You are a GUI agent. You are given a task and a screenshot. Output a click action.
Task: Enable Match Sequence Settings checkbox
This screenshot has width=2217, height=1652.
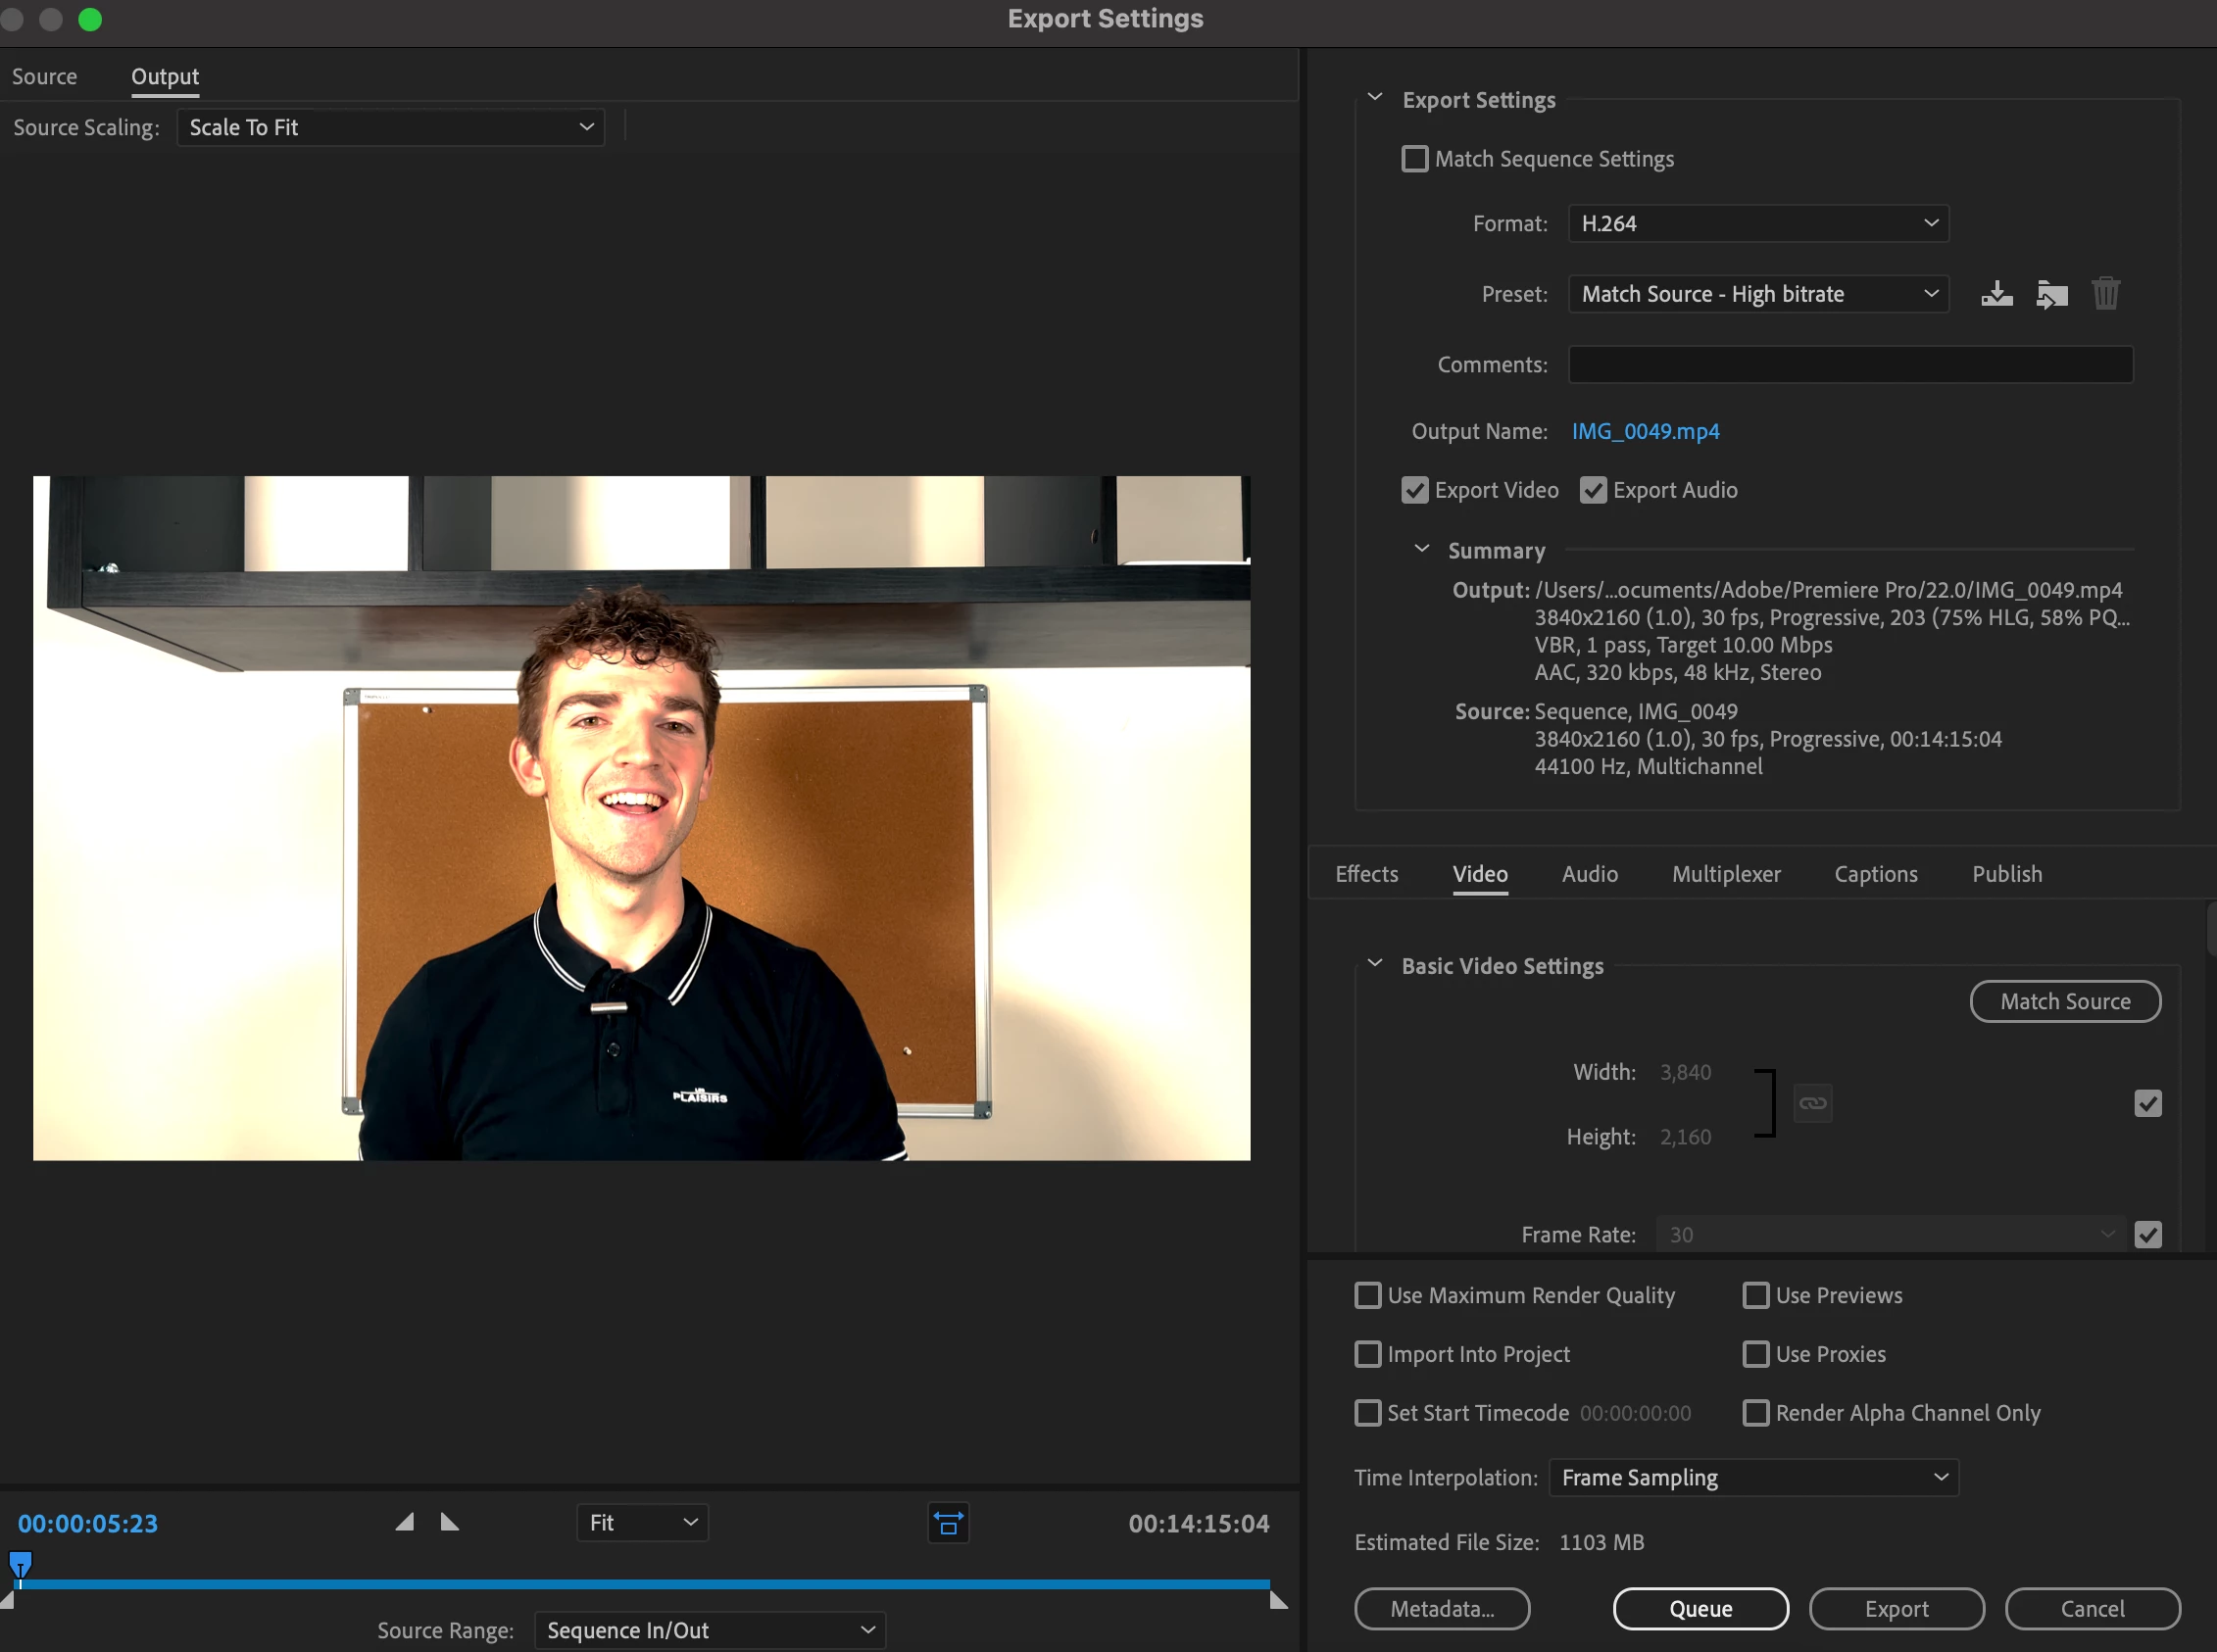[1414, 159]
